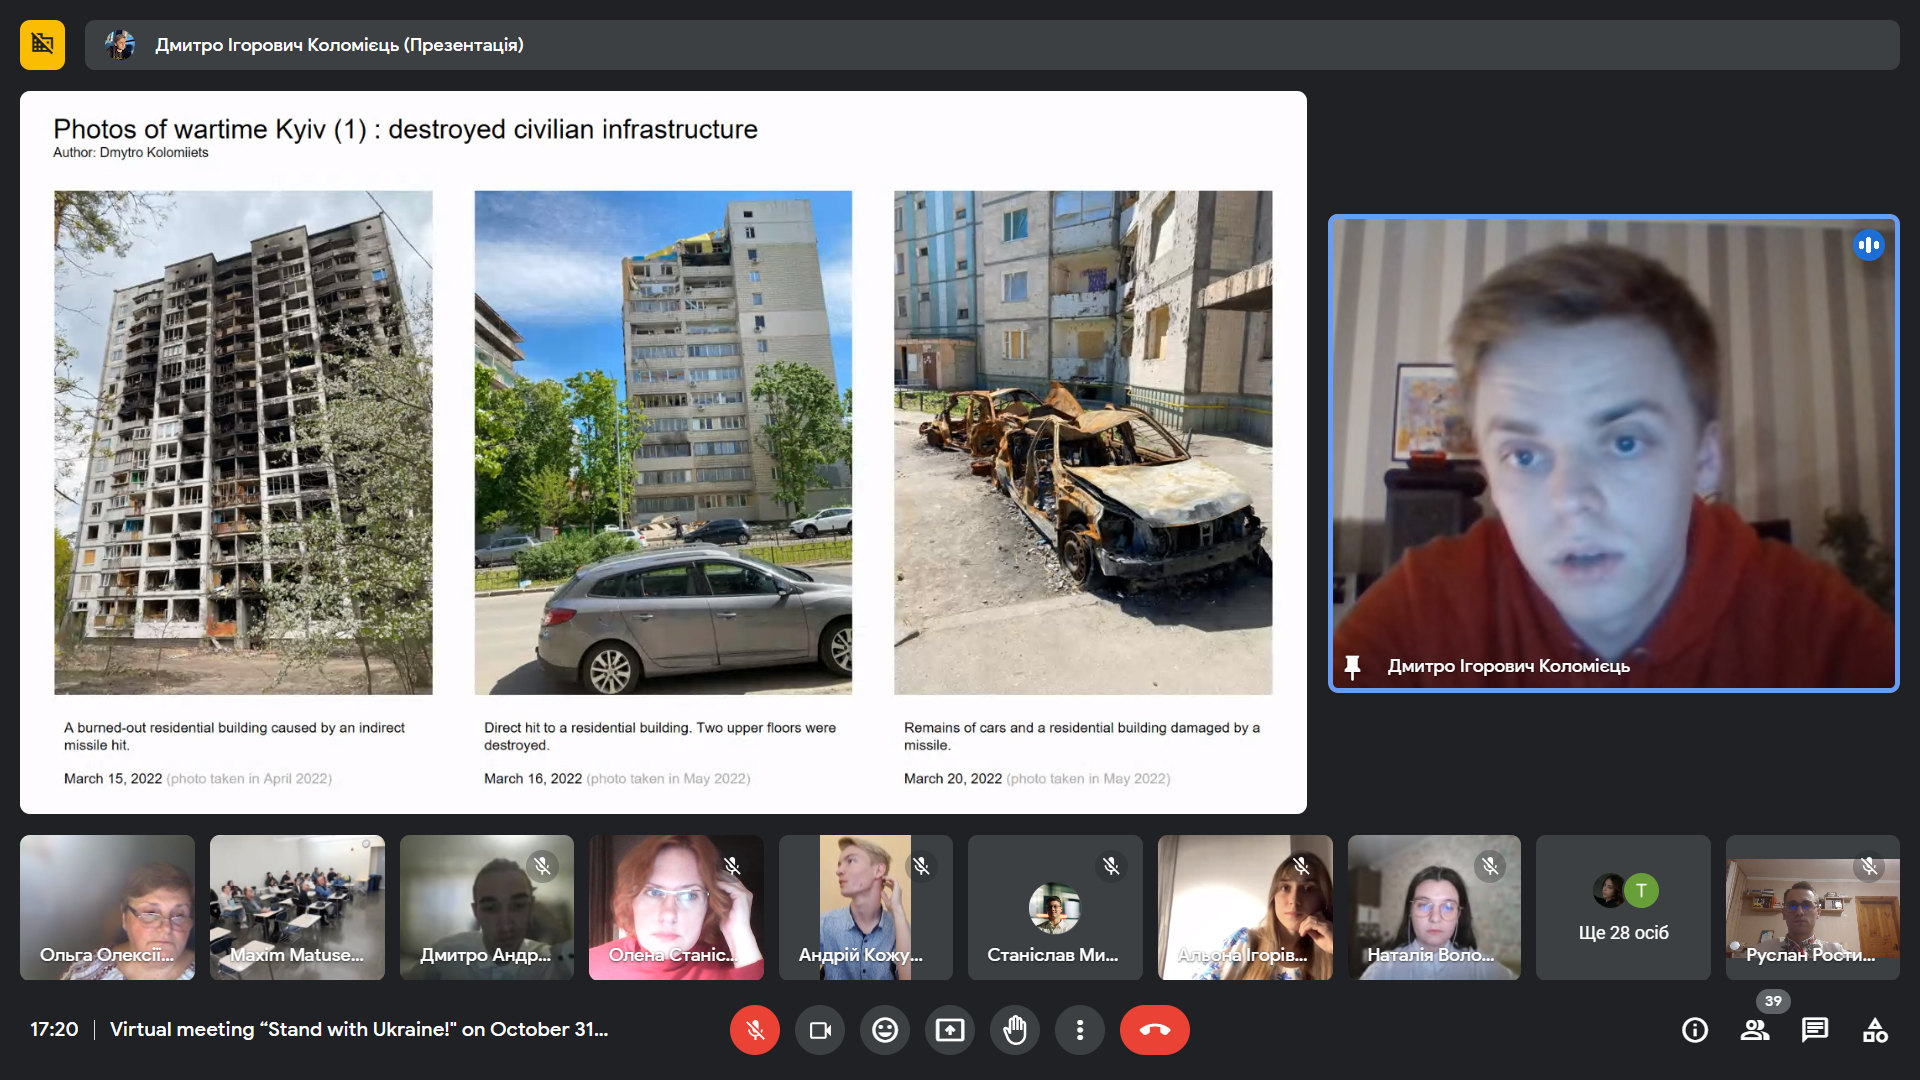This screenshot has width=1920, height=1080.
Task: Open the emoji reactions button
Action: [885, 1030]
